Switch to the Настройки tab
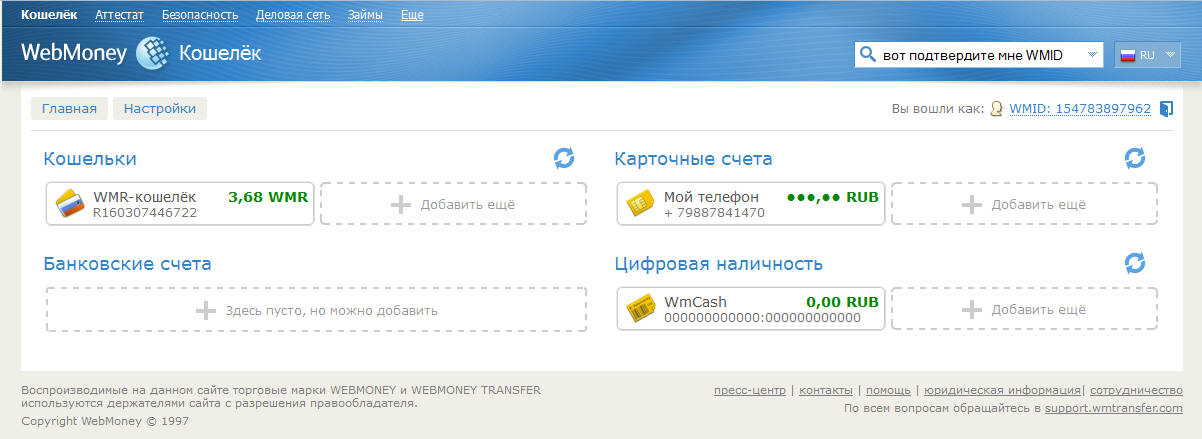This screenshot has height=439, width=1202. click(160, 109)
